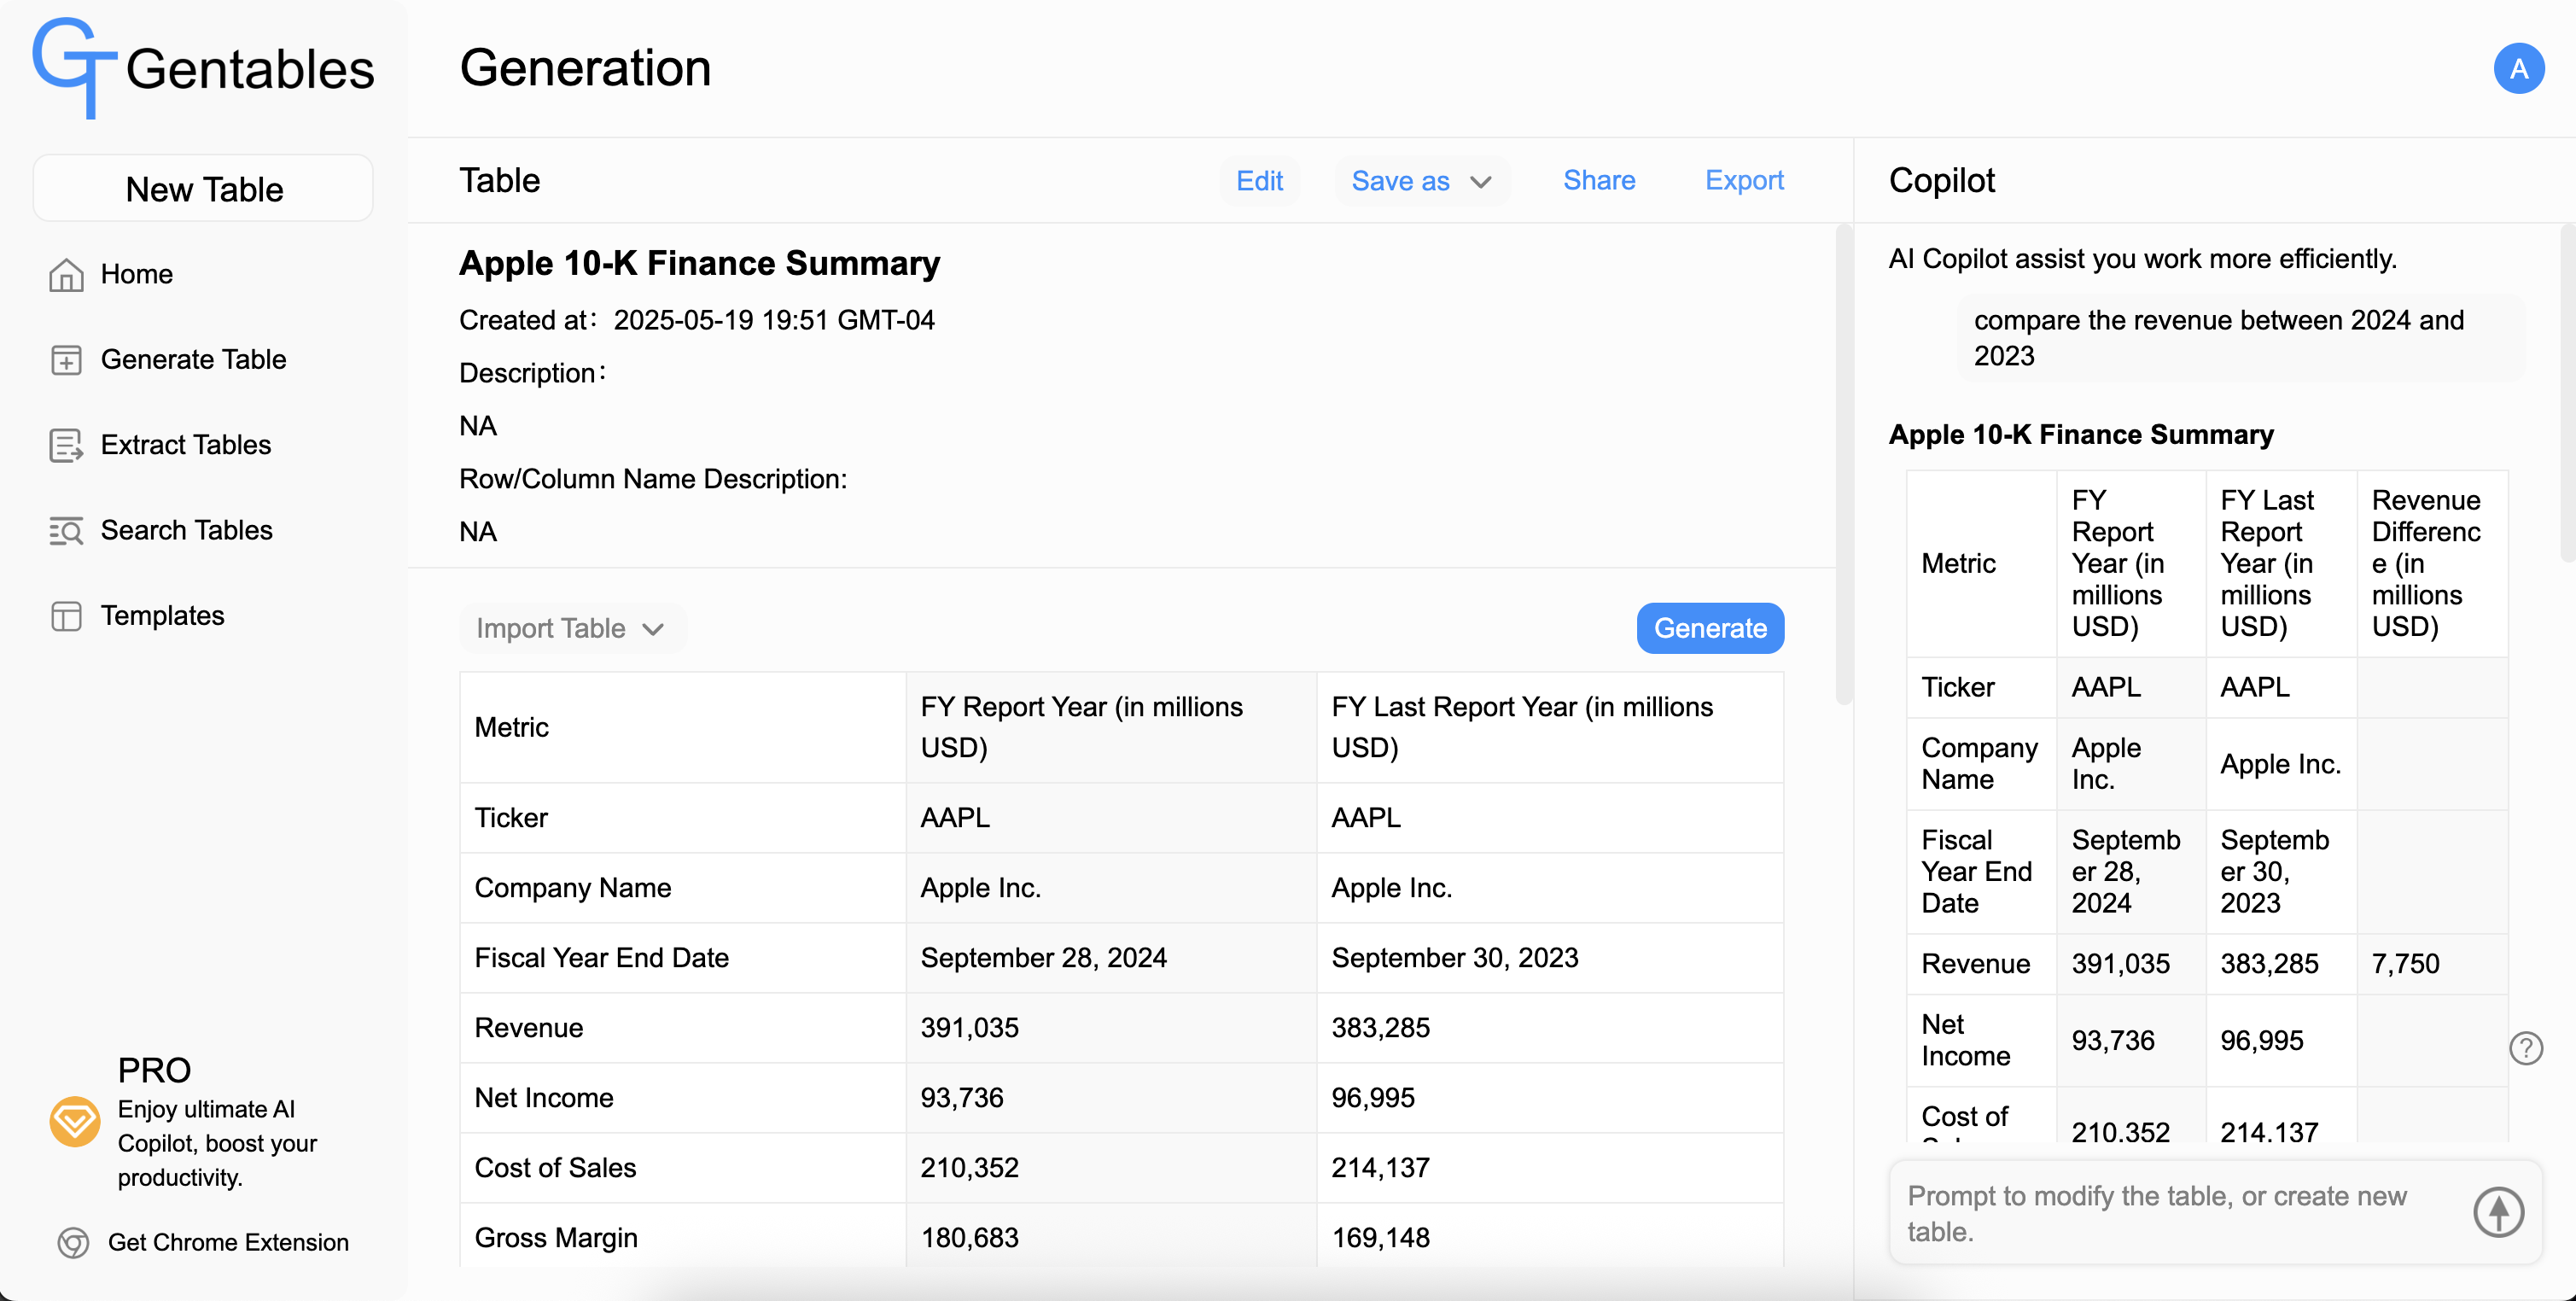Click the Chrome extension icon

(73, 1243)
